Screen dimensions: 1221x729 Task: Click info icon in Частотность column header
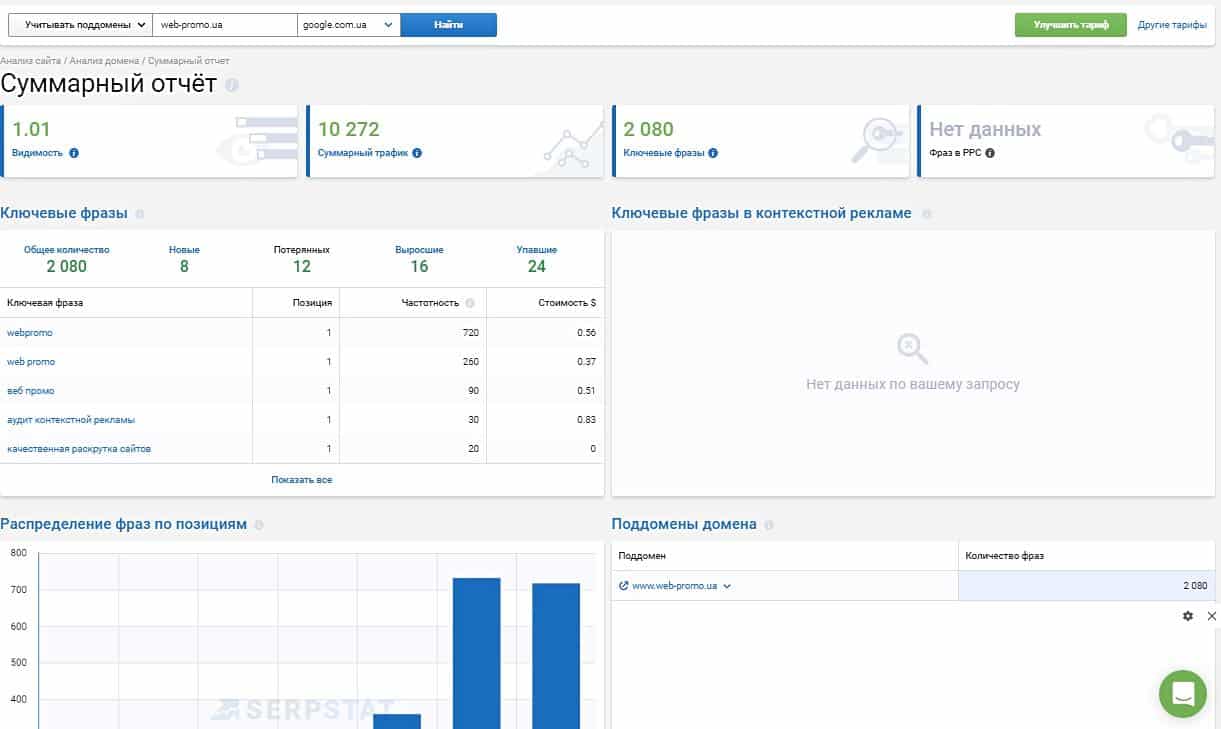click(x=470, y=303)
